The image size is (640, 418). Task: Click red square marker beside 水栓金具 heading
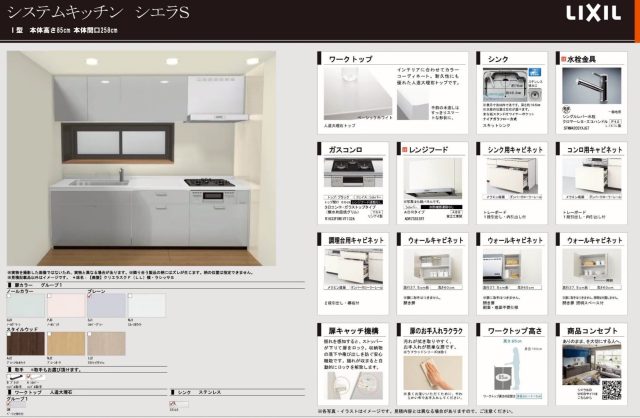click(x=564, y=59)
